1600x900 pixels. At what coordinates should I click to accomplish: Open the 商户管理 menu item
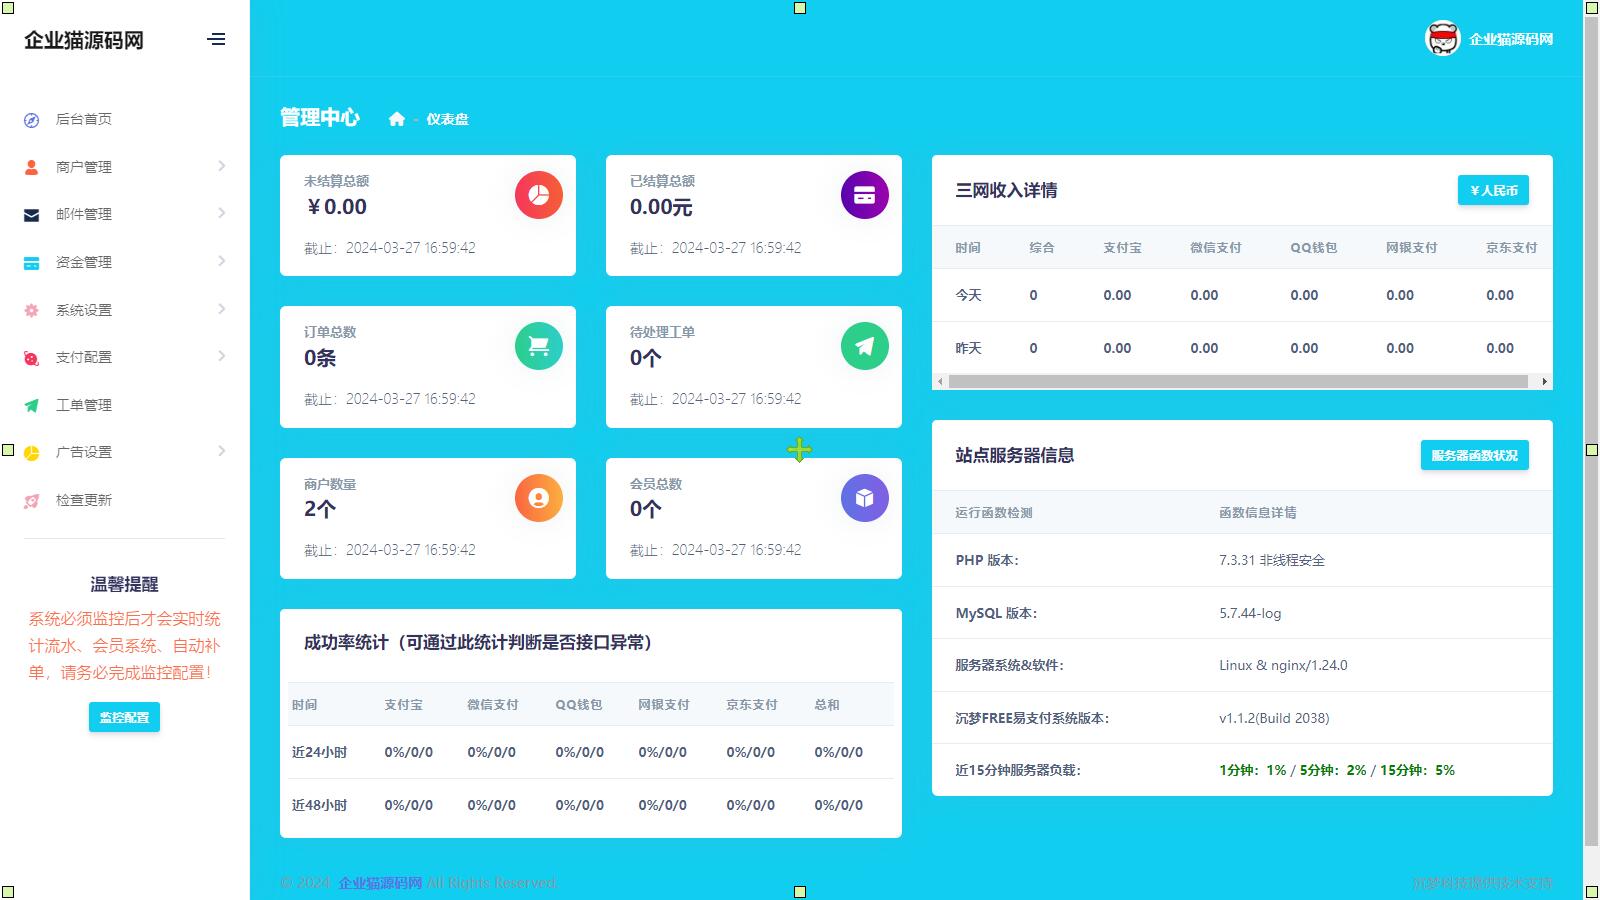[x=84, y=167]
